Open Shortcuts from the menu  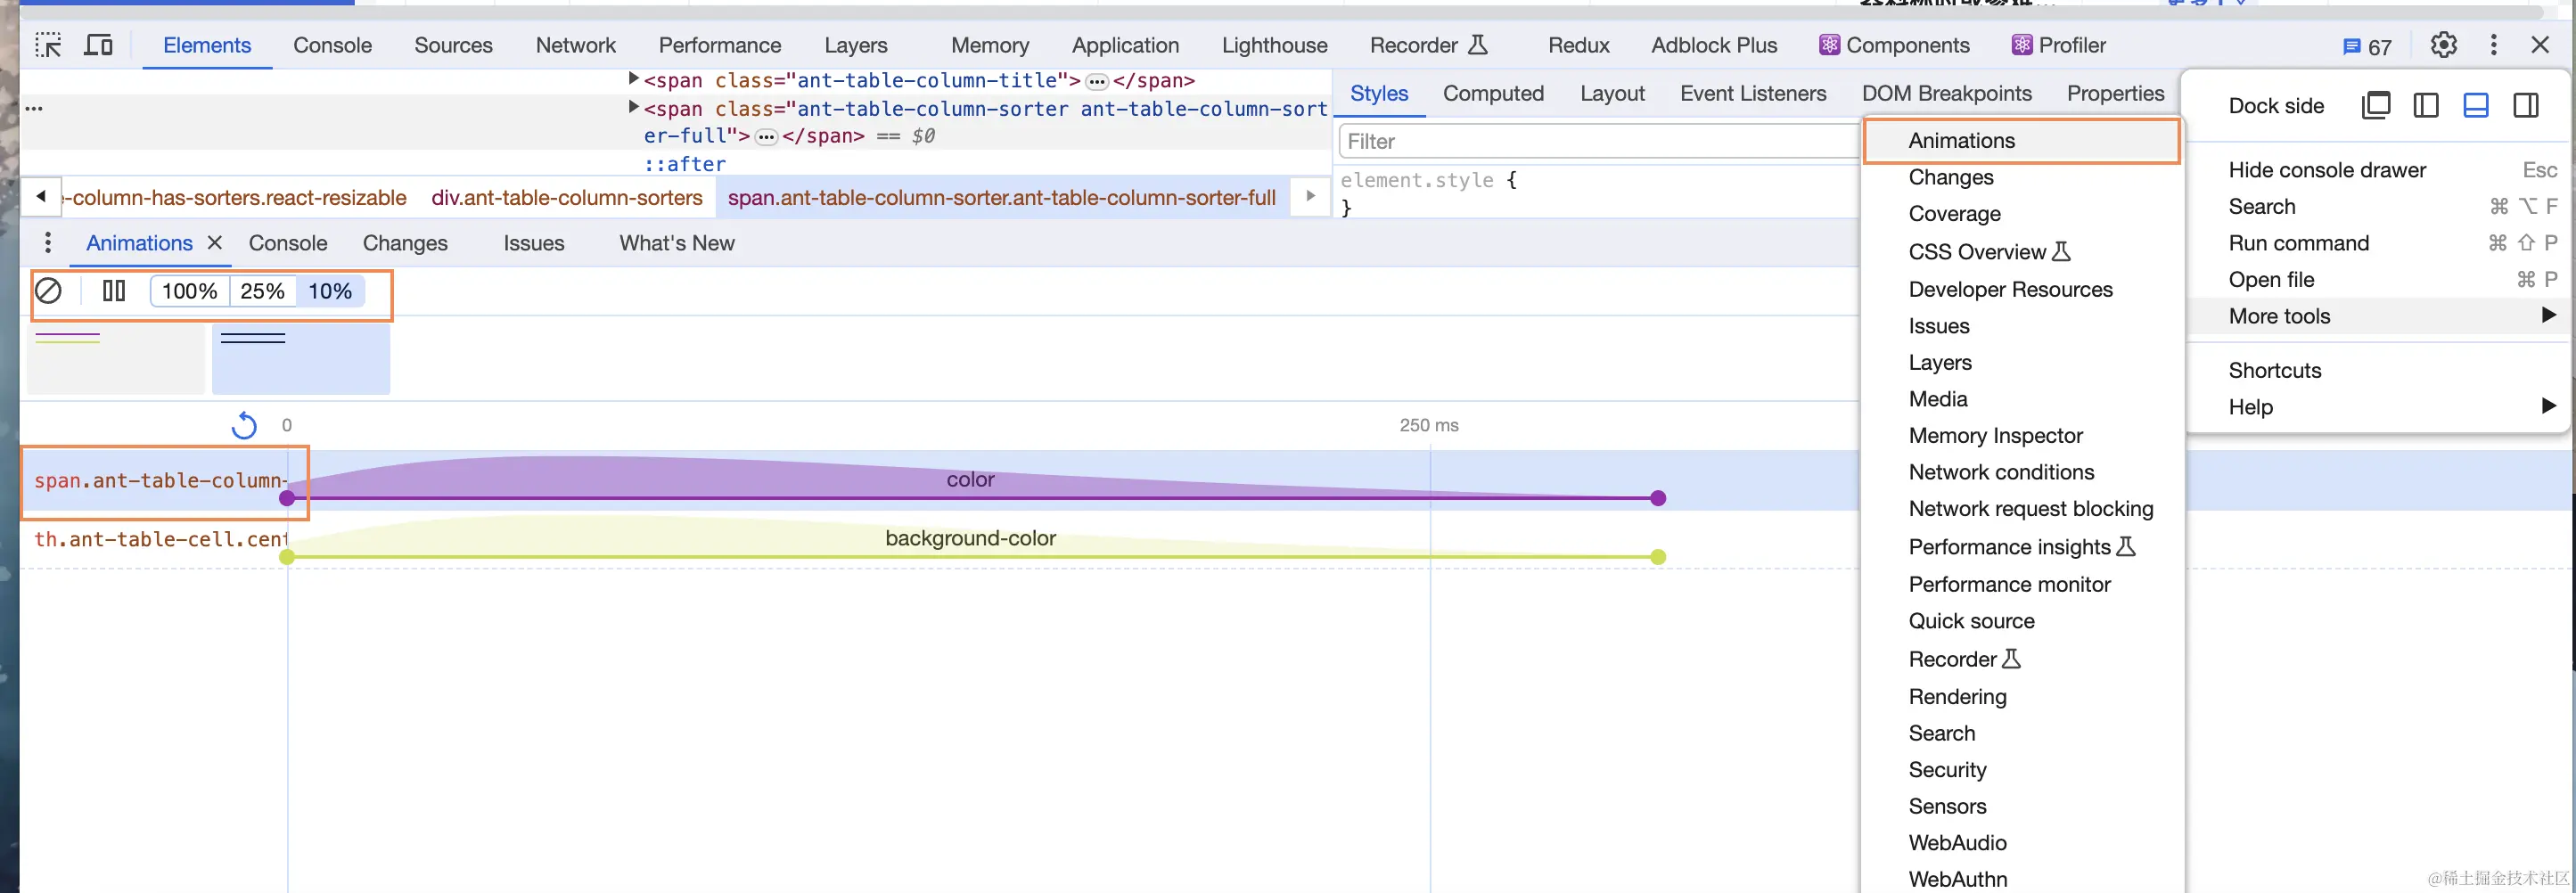(2377, 370)
